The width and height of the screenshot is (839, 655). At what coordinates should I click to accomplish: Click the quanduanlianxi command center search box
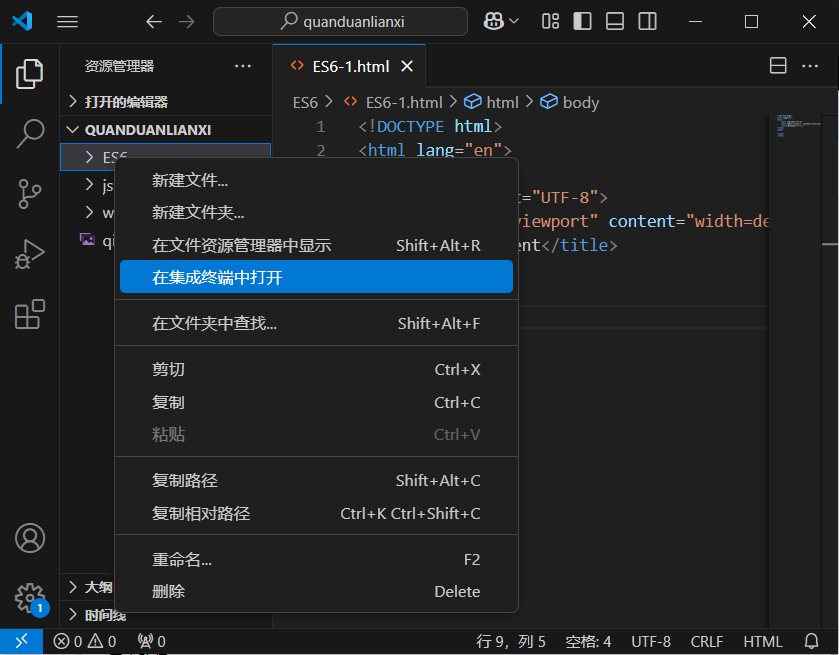click(340, 21)
